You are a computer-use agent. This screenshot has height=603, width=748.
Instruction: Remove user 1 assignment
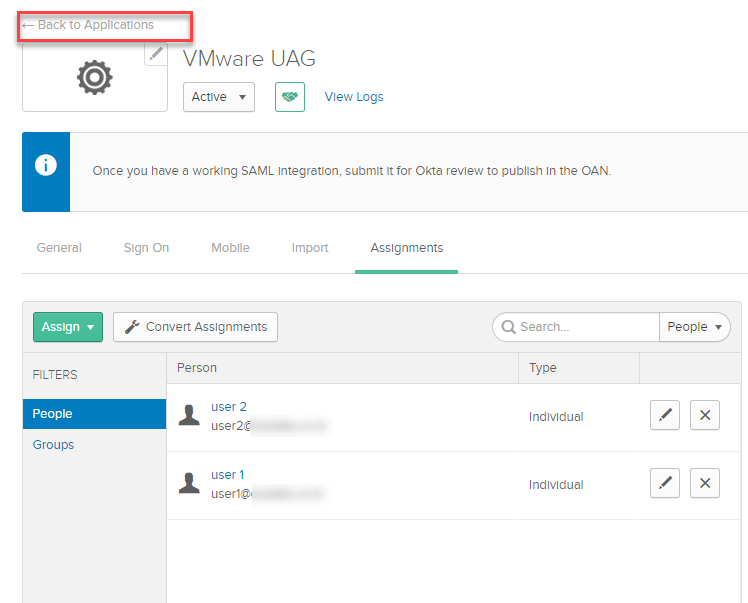(x=705, y=483)
